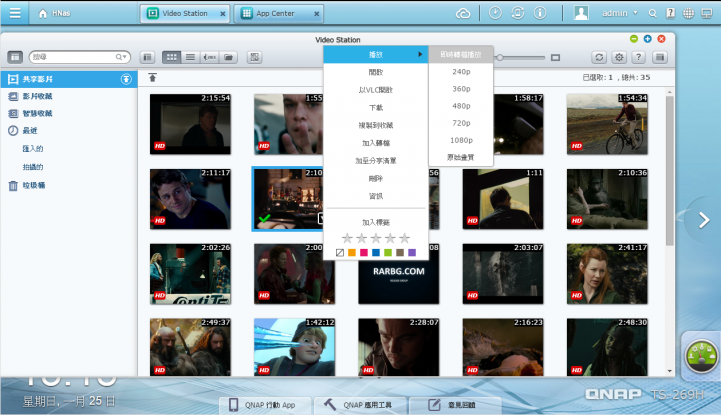Image resolution: width=721 pixels, height=415 pixels.
Task: Refresh the video library
Action: tap(599, 57)
